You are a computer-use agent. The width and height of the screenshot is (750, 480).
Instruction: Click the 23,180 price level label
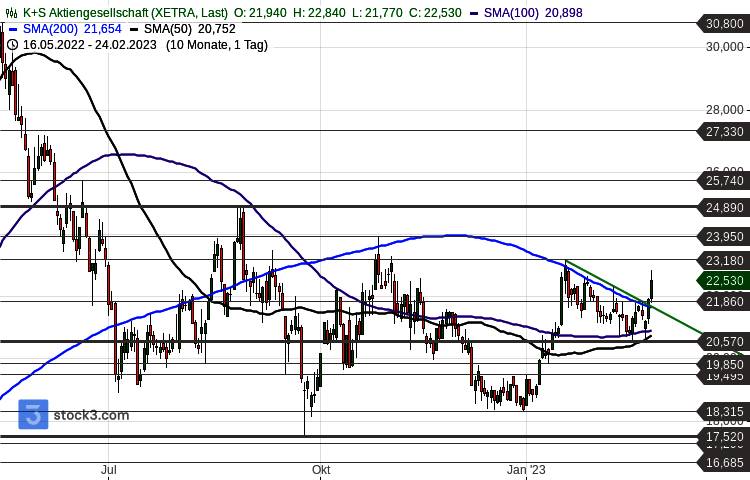click(724, 261)
